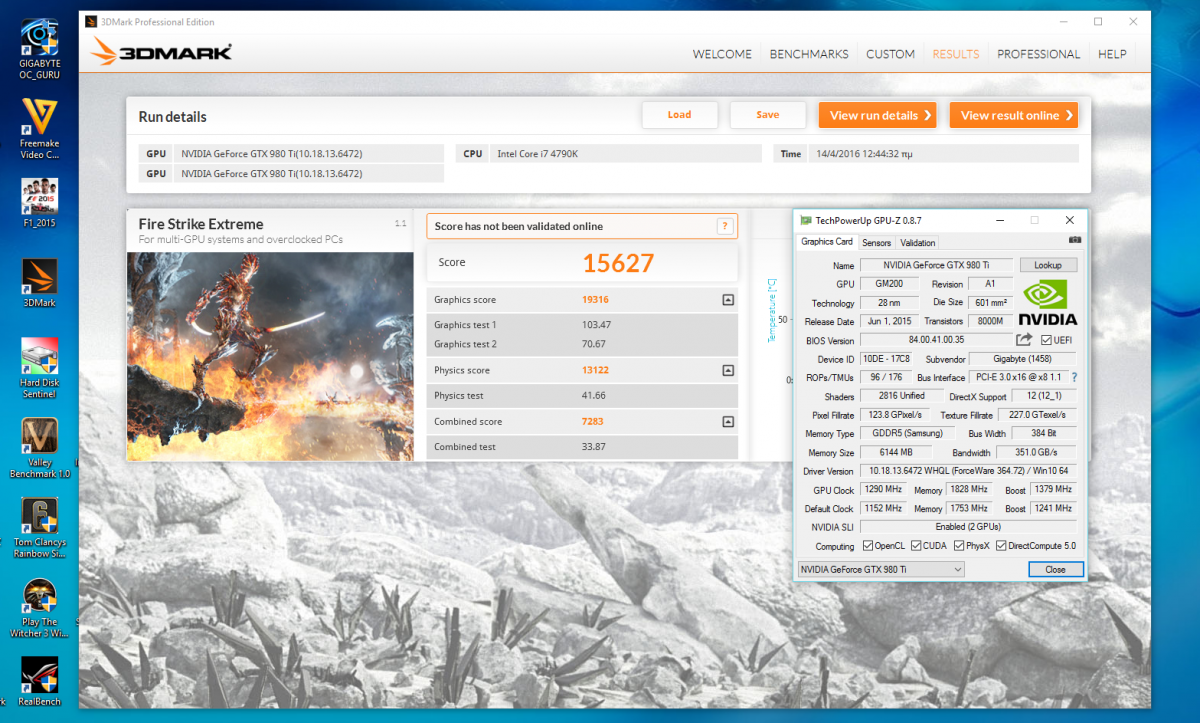Open the HELP menu in 3DMark
This screenshot has width=1200, height=723.
coord(1112,54)
